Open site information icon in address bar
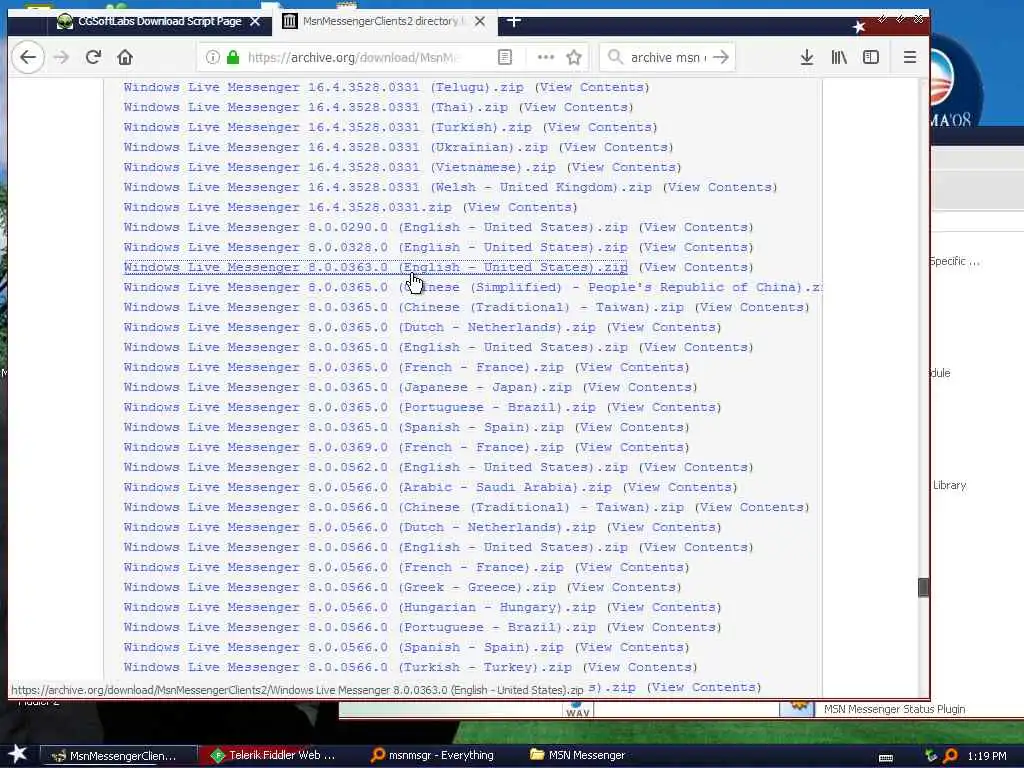This screenshot has width=1024, height=768. click(212, 57)
